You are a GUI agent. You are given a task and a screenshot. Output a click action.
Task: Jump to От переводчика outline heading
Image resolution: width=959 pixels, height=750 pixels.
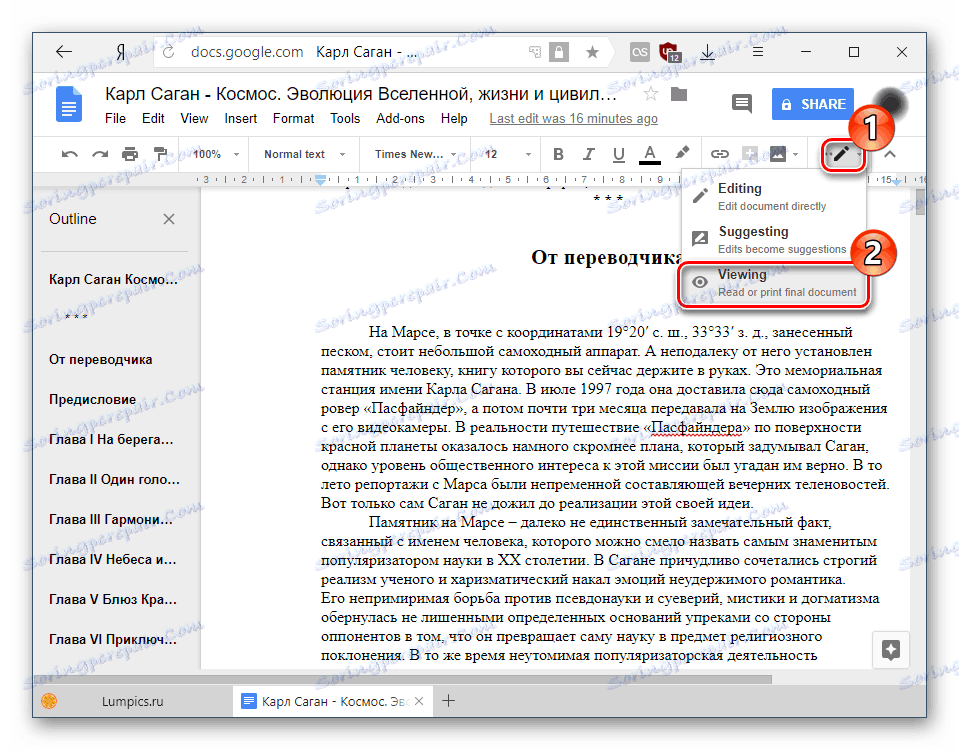[100, 360]
